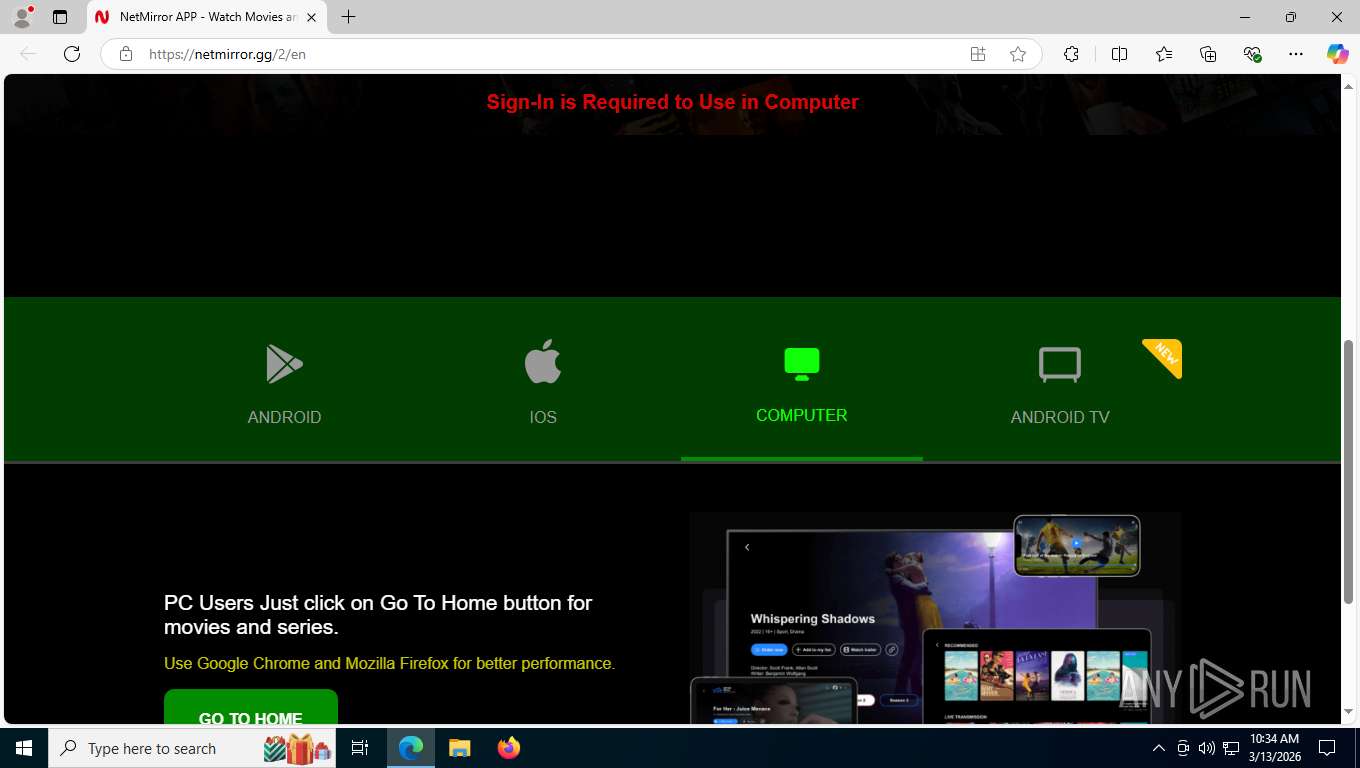Open the ANDROID TV tab label
The width and height of the screenshot is (1360, 768).
click(x=1060, y=417)
